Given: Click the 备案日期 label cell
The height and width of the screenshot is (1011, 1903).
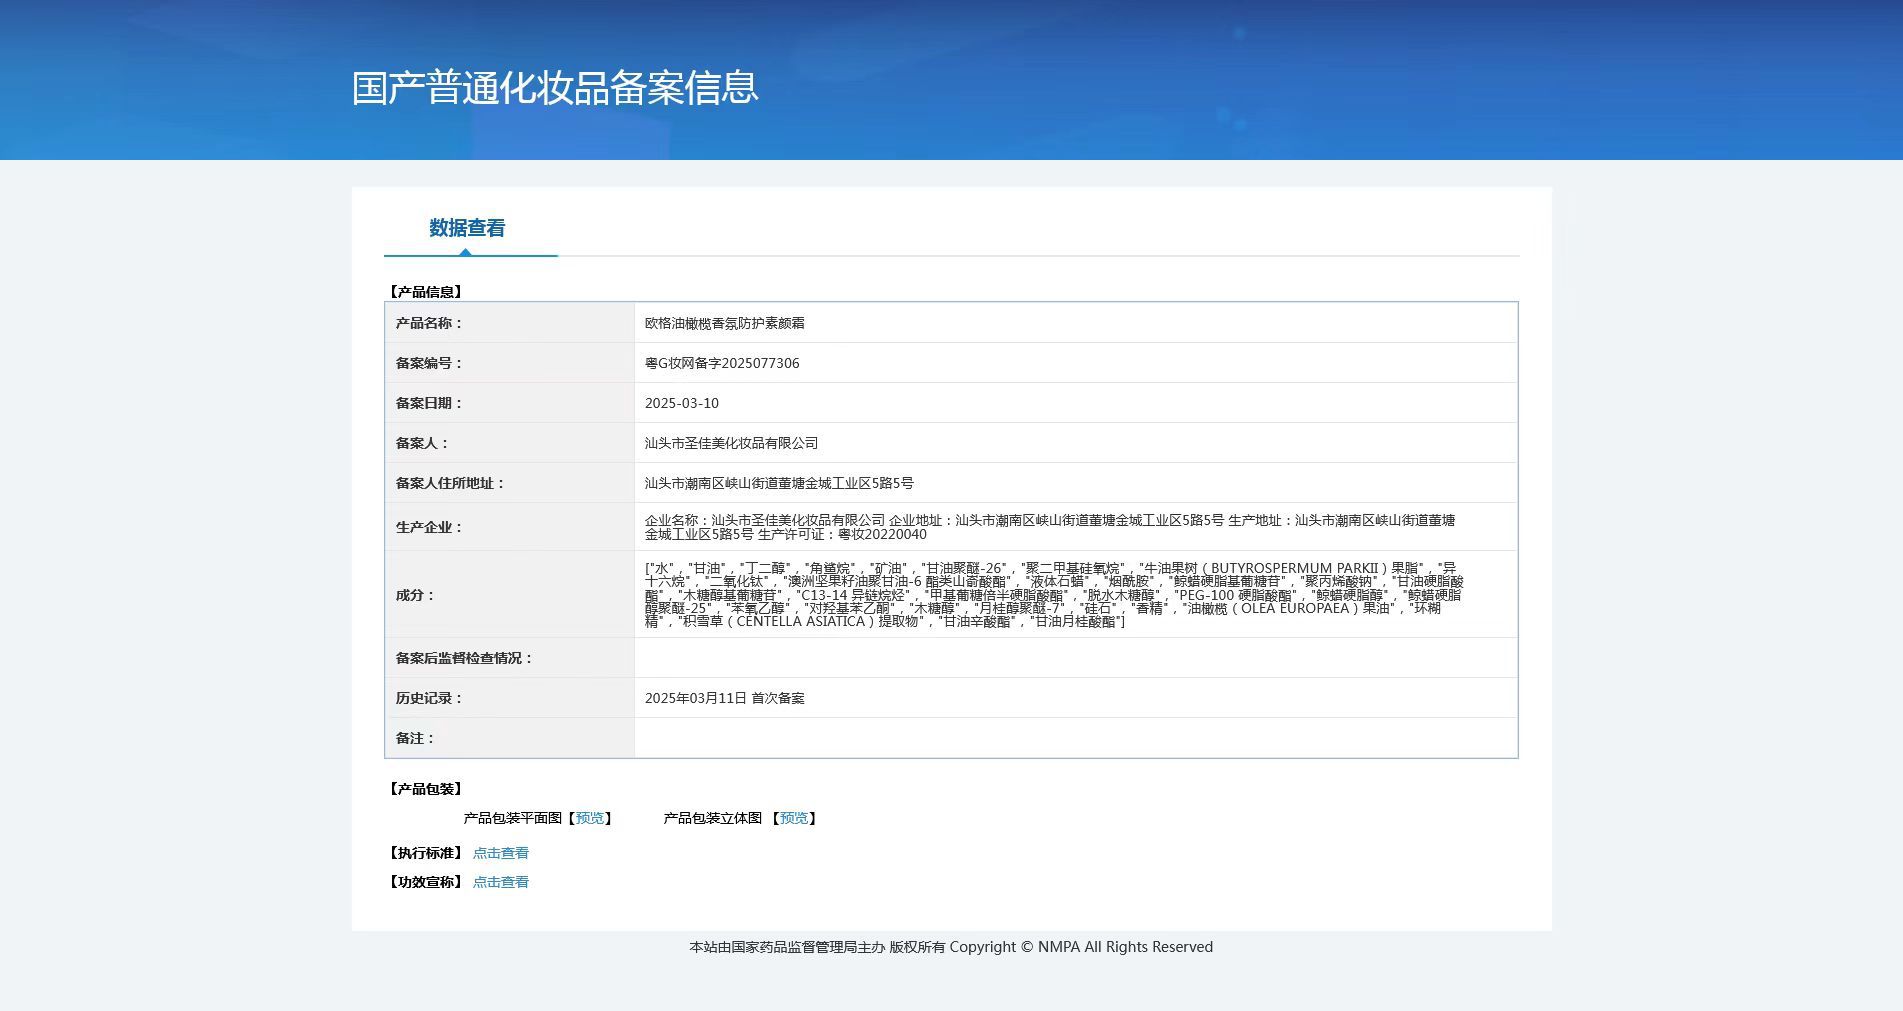Looking at the screenshot, I should tap(510, 403).
